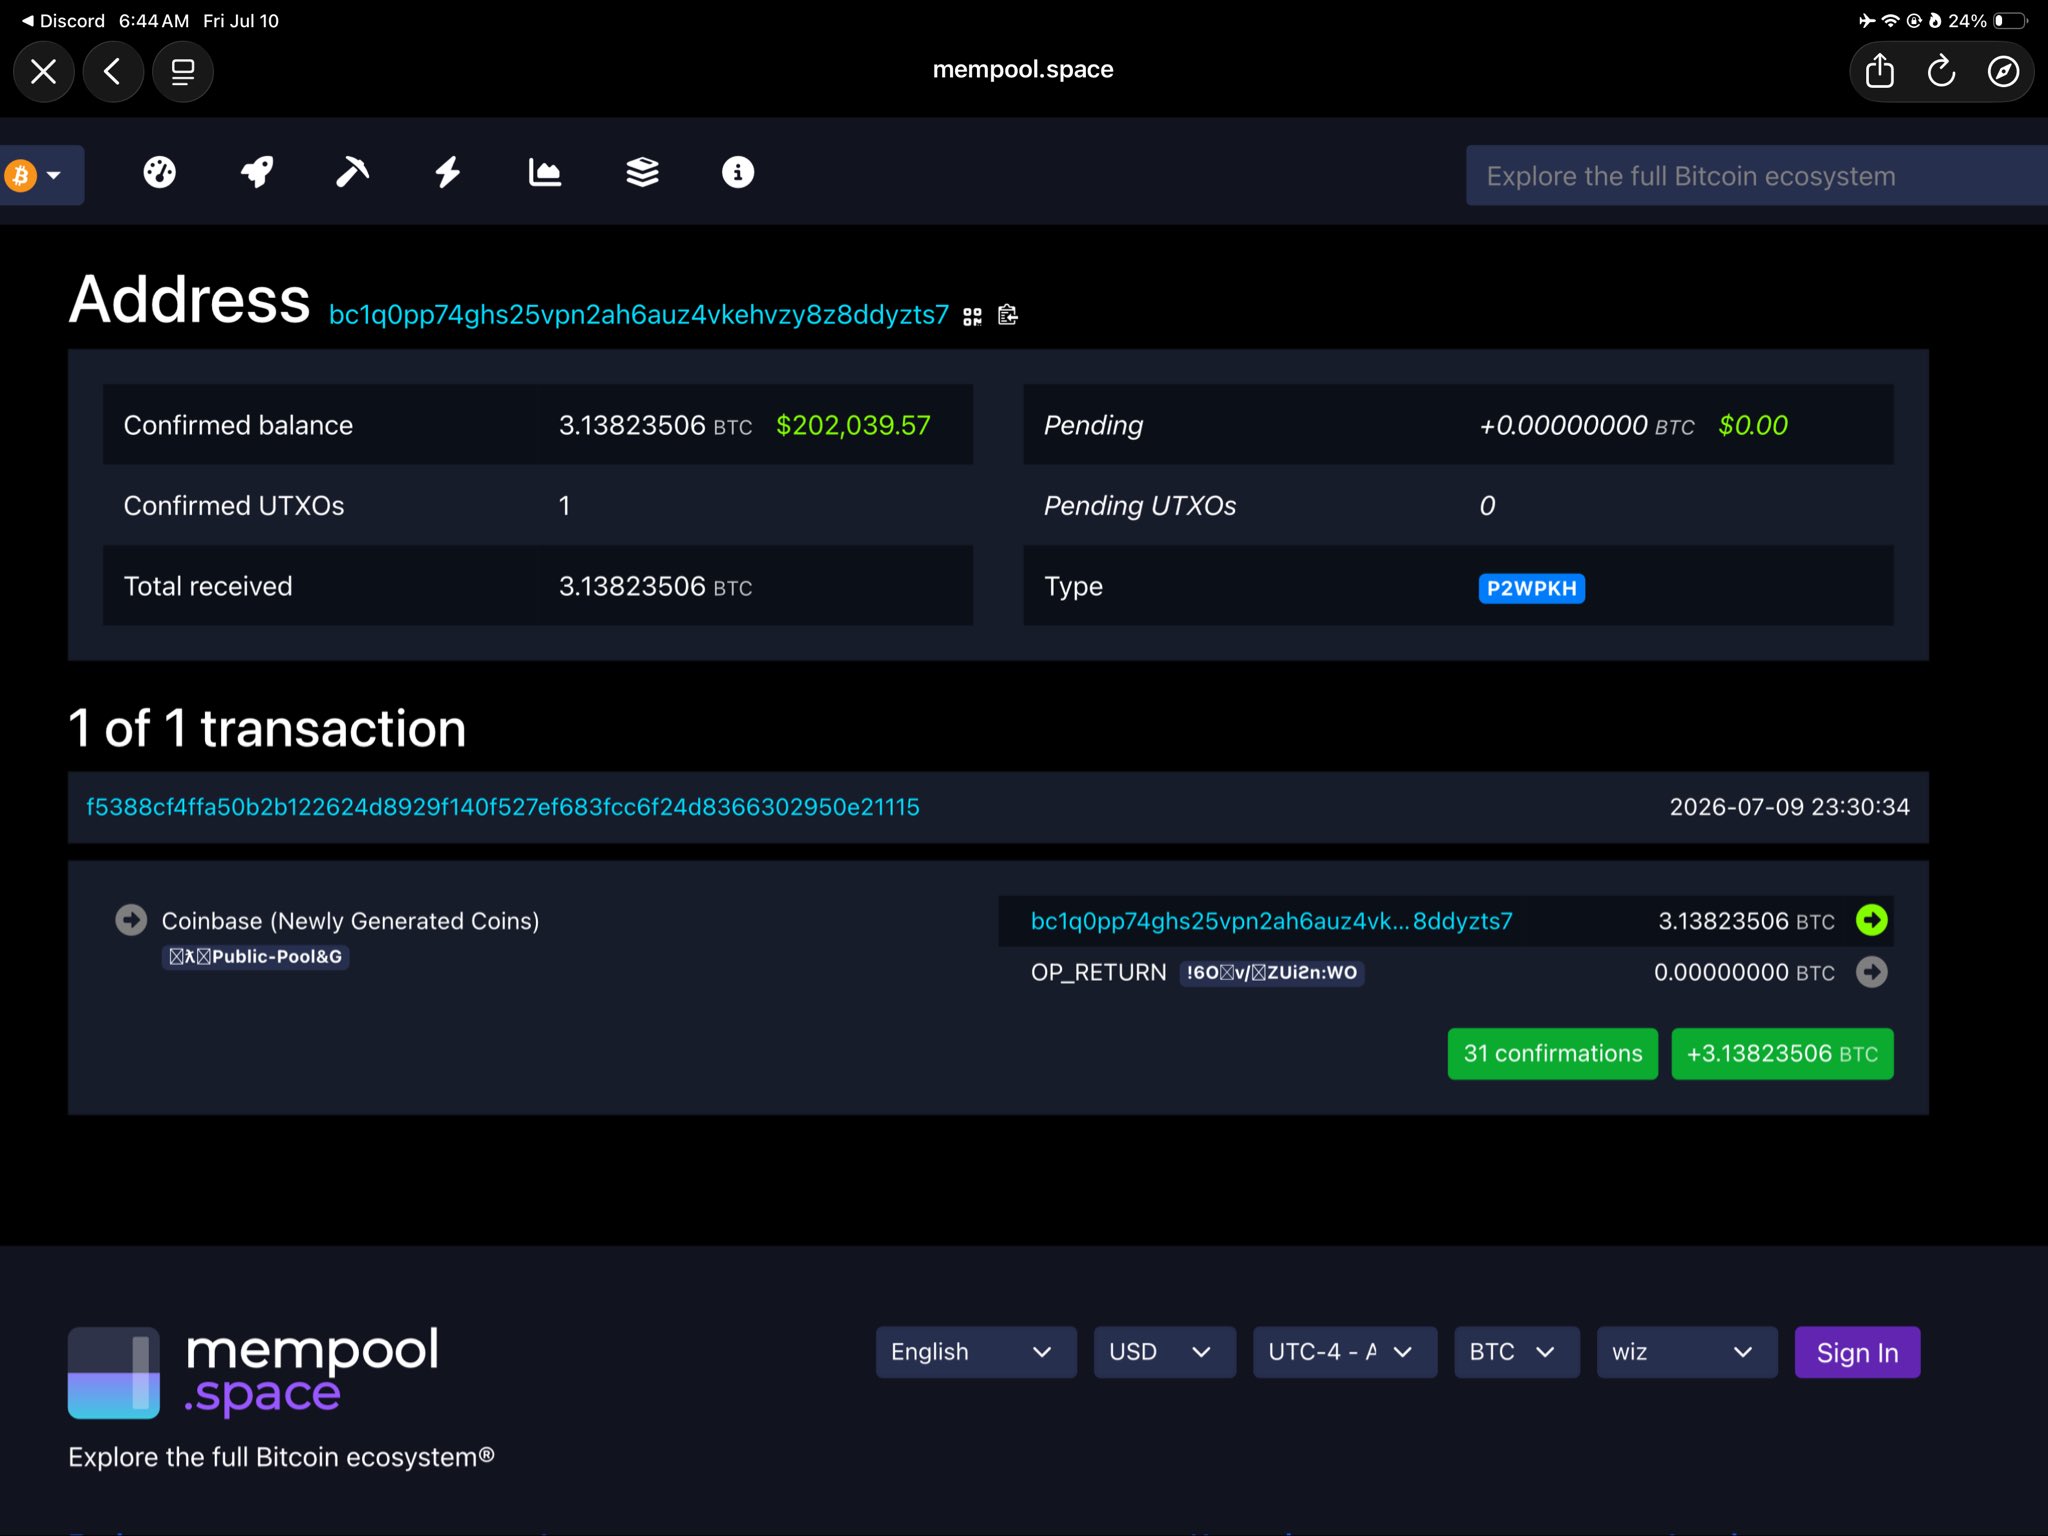Image resolution: width=2048 pixels, height=1536 pixels.
Task: Tap the mempool.space URL title
Action: [1023, 70]
